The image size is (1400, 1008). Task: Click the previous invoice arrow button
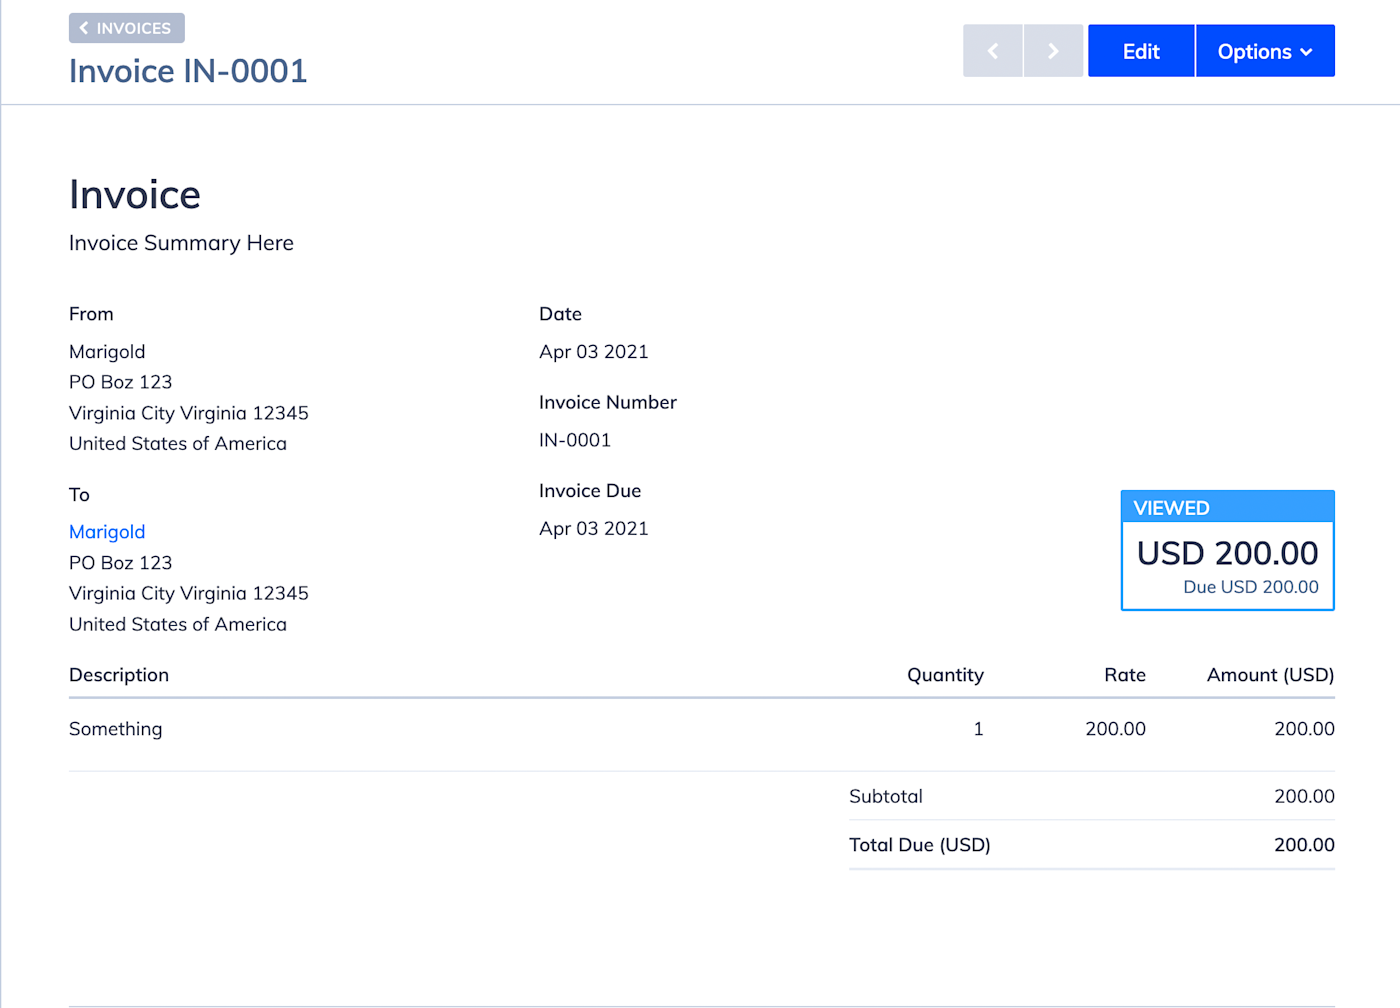[992, 51]
